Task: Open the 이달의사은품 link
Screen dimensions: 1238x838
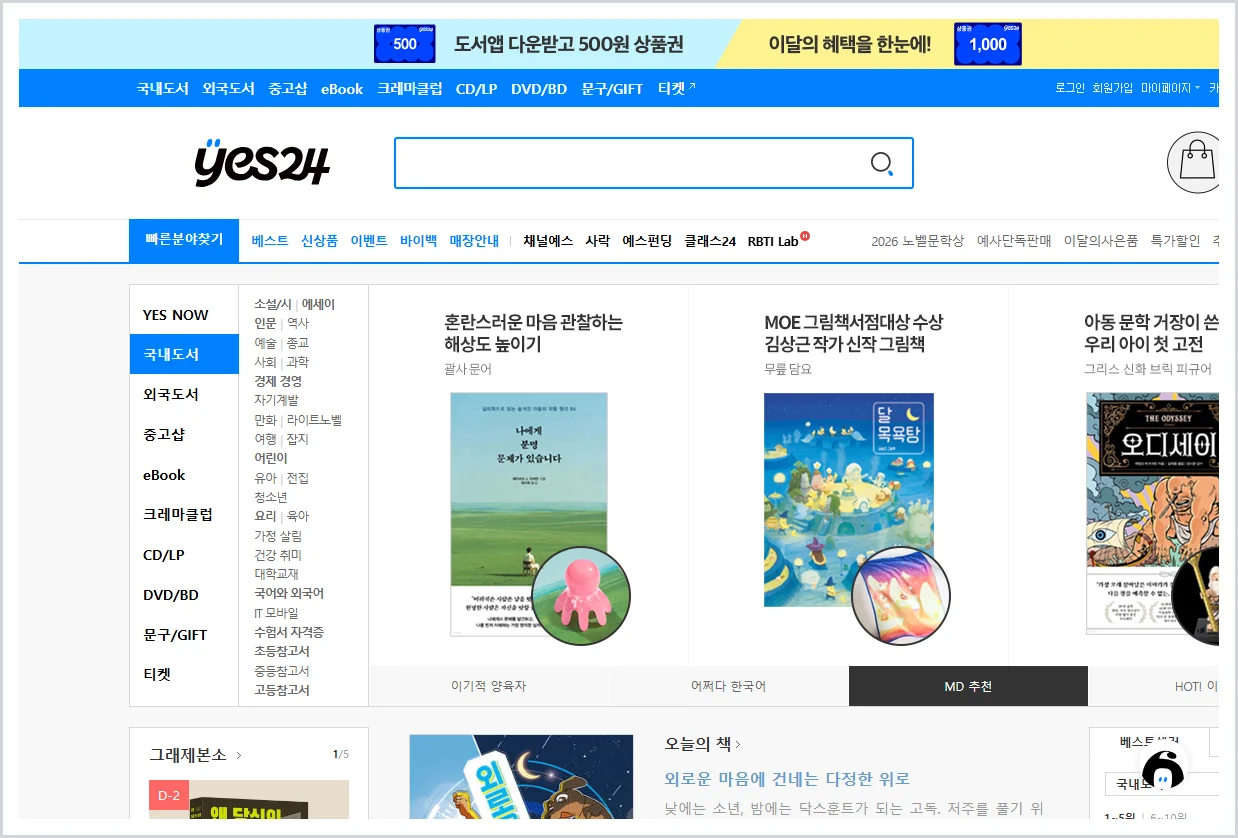Action: 1100,241
